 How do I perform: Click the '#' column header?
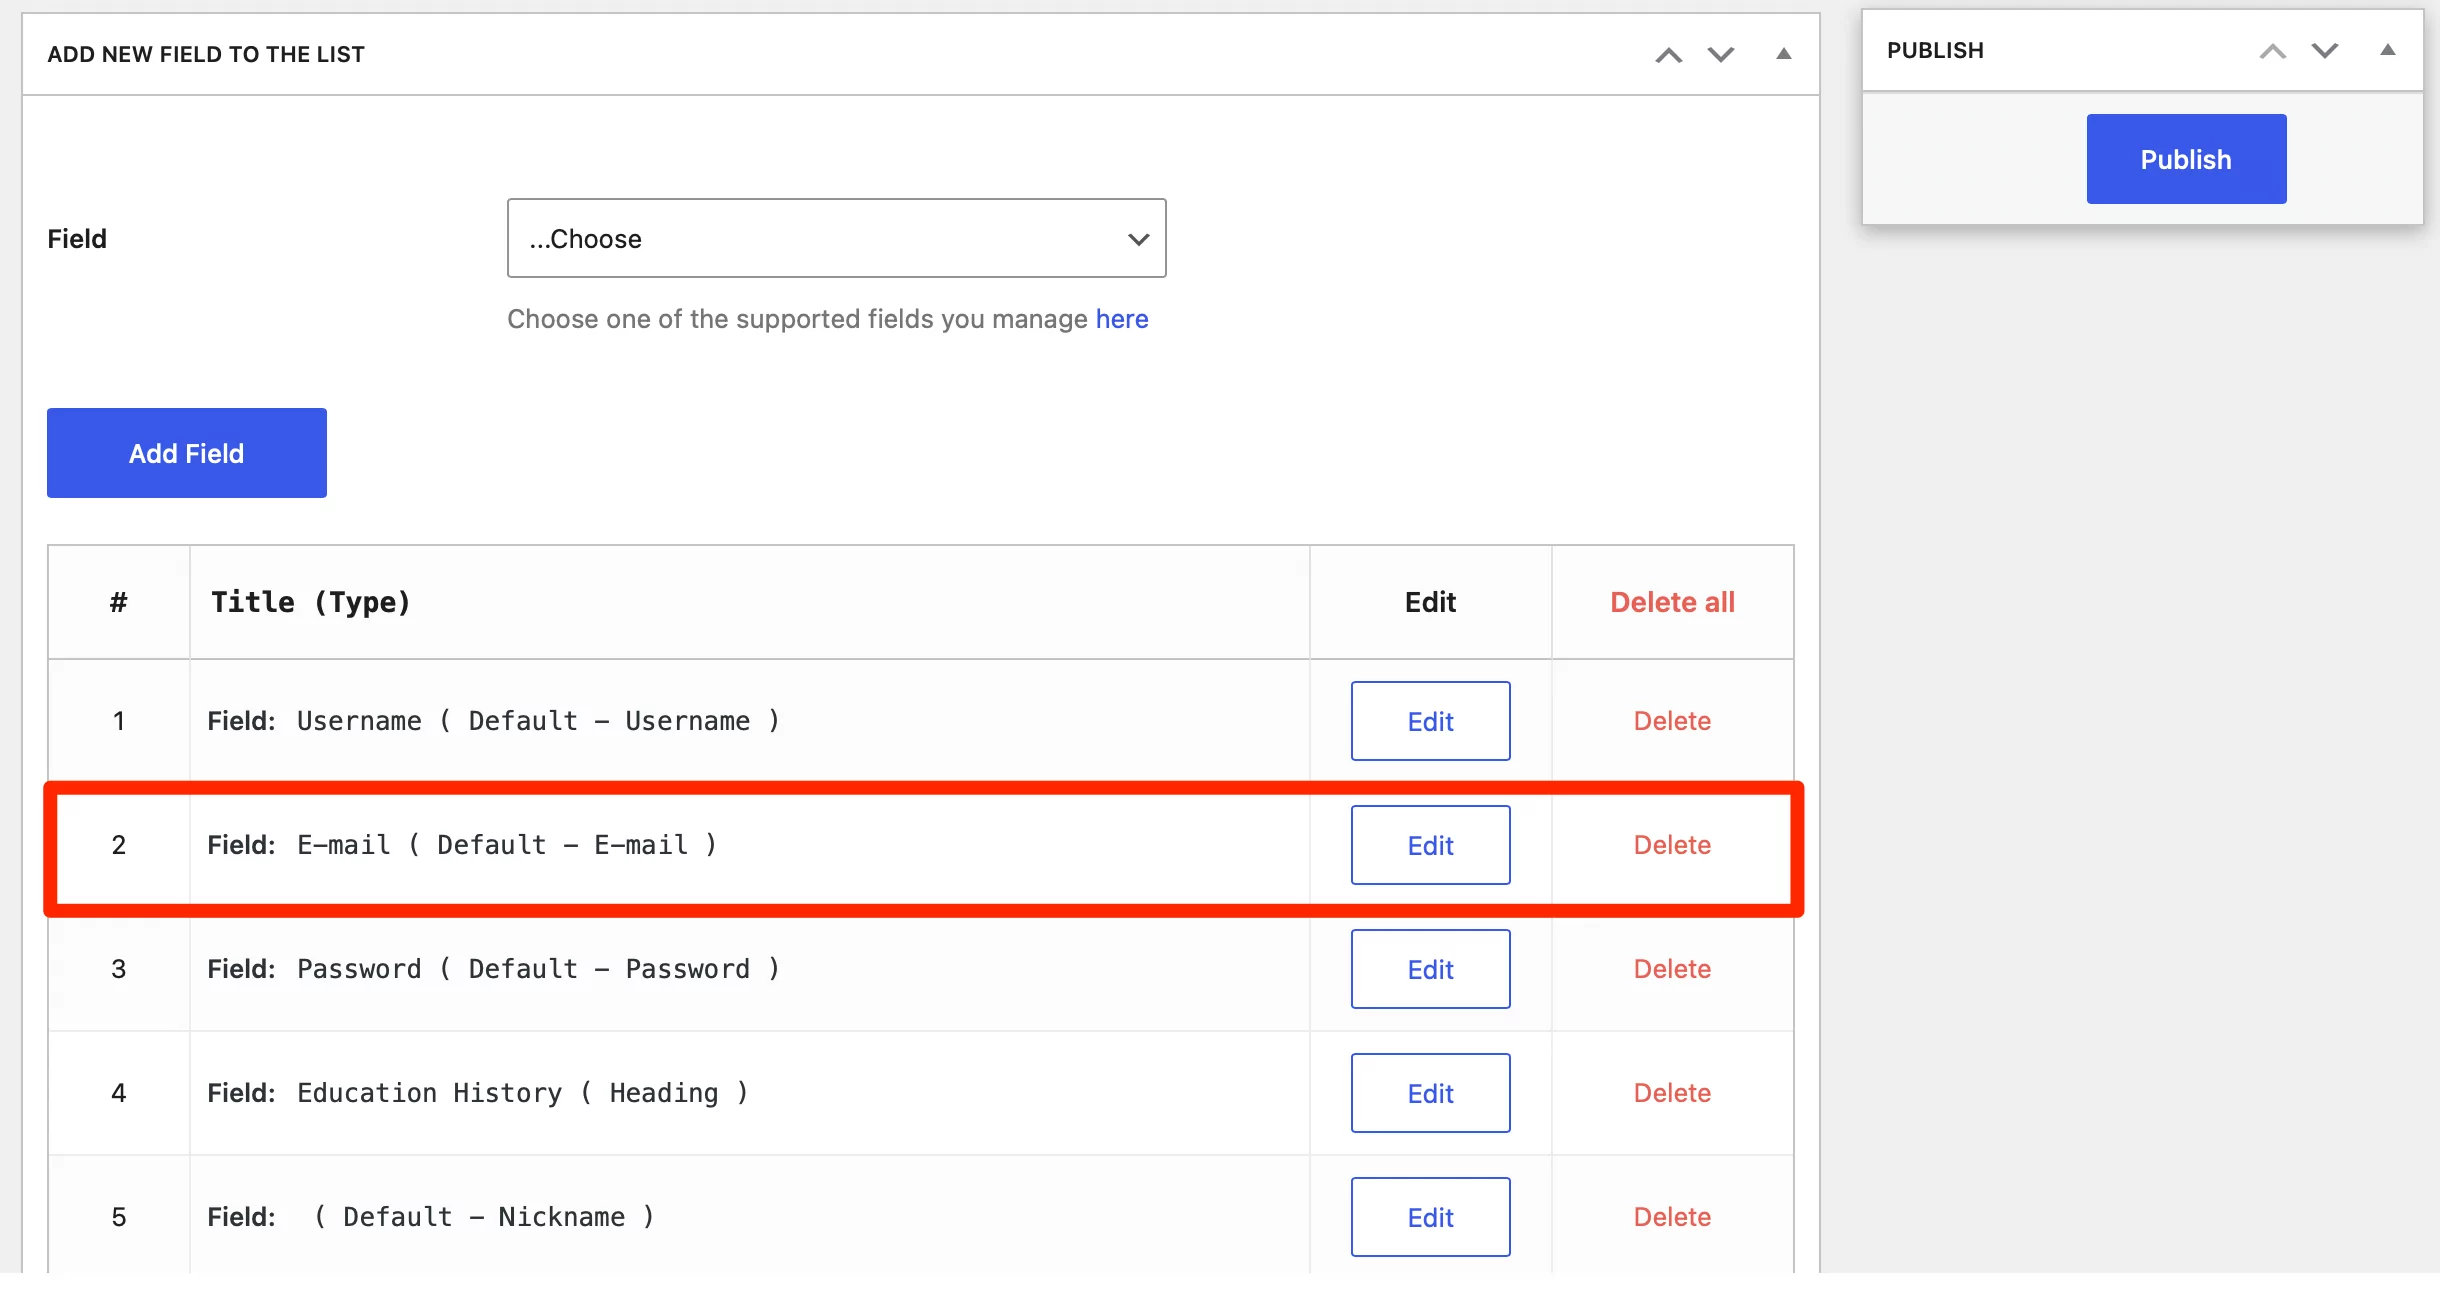118,602
